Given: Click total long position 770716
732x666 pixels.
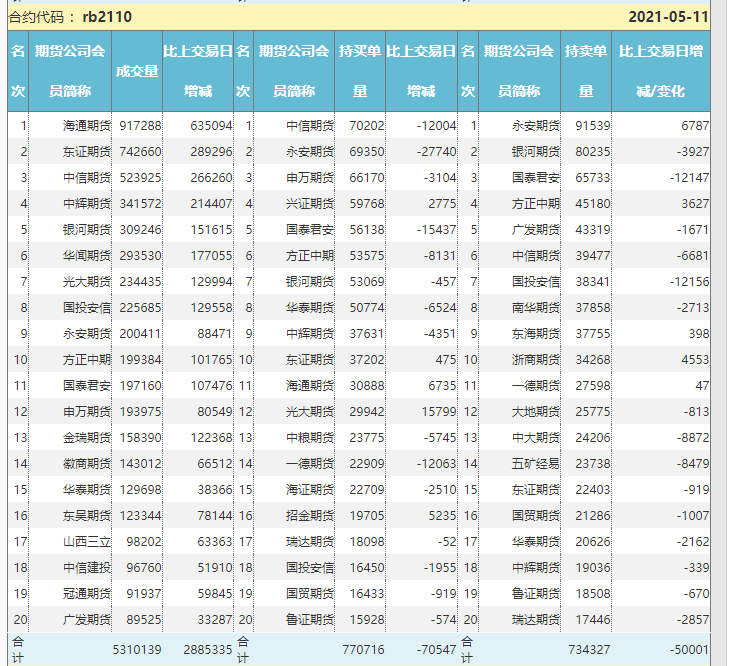Looking at the screenshot, I should tap(363, 650).
